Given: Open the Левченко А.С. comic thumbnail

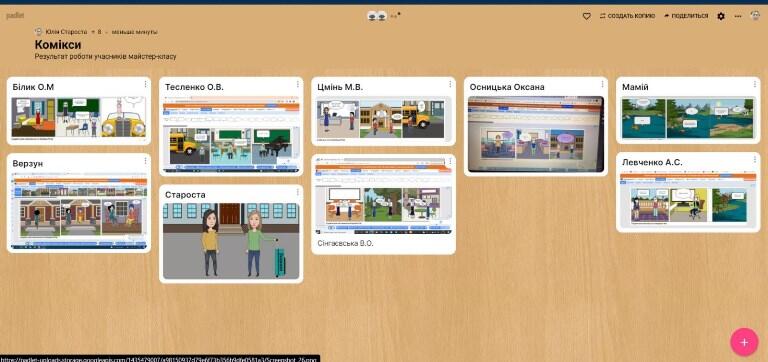Looking at the screenshot, I should [x=688, y=201].
